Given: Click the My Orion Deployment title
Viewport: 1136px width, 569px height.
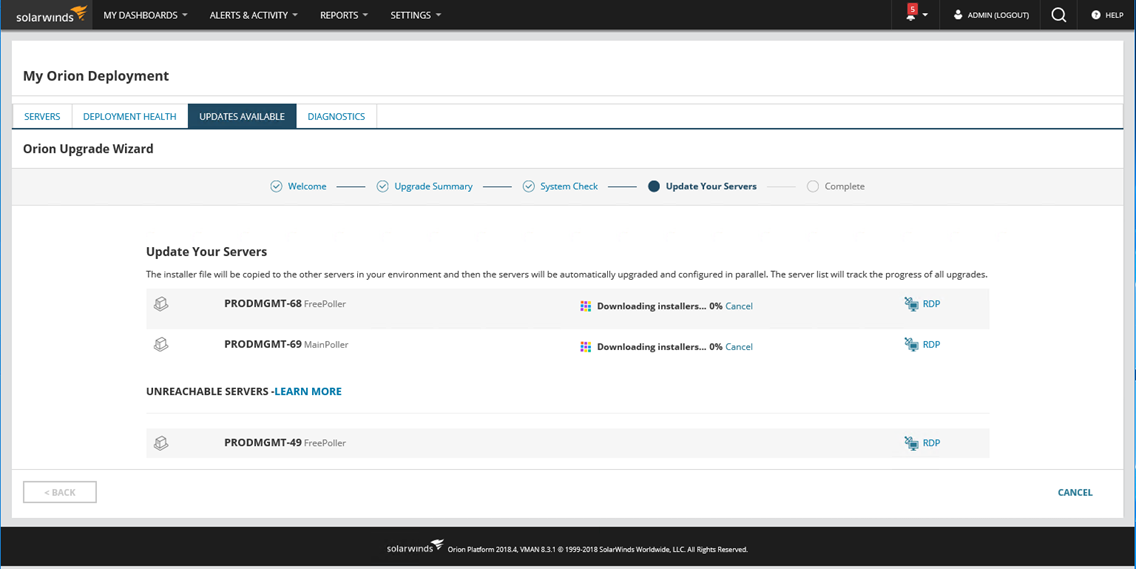Looking at the screenshot, I should pyautogui.click(x=96, y=75).
